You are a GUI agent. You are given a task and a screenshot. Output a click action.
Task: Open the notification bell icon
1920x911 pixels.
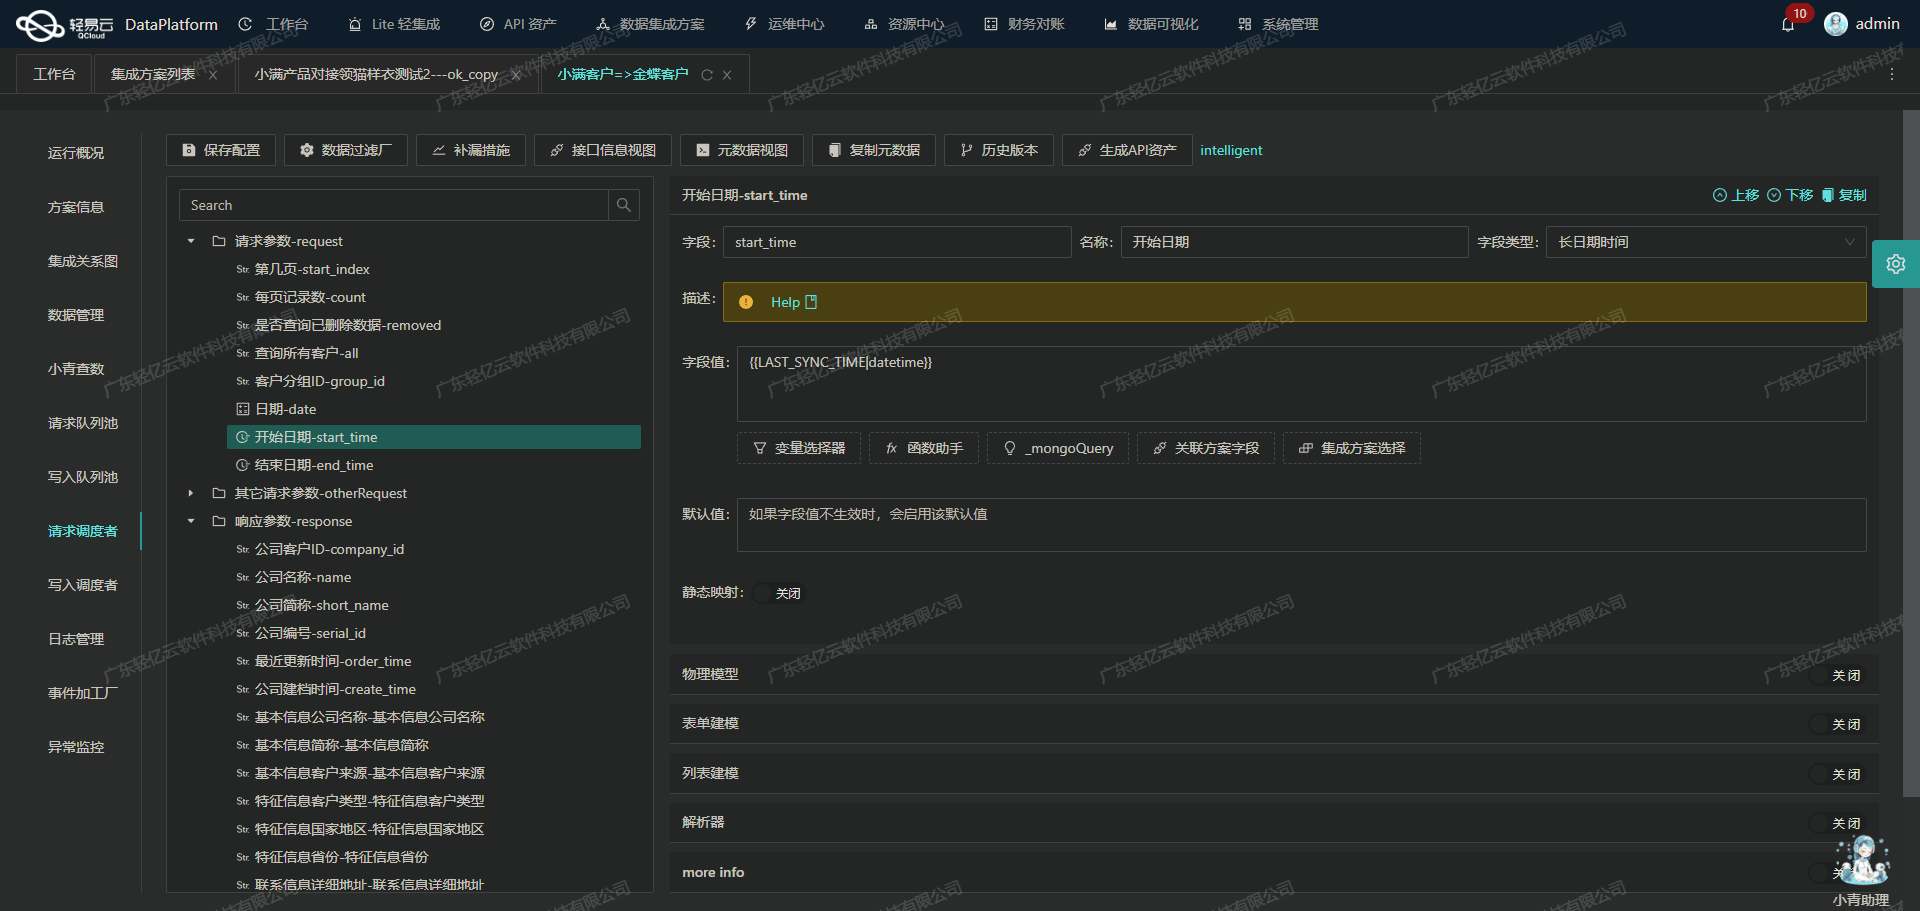click(1788, 25)
